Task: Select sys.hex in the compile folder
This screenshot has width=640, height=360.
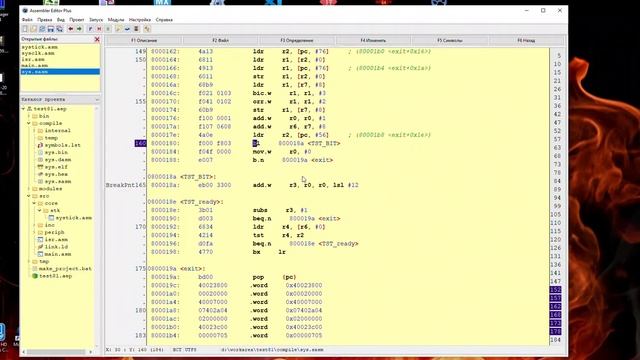Action: [56, 174]
